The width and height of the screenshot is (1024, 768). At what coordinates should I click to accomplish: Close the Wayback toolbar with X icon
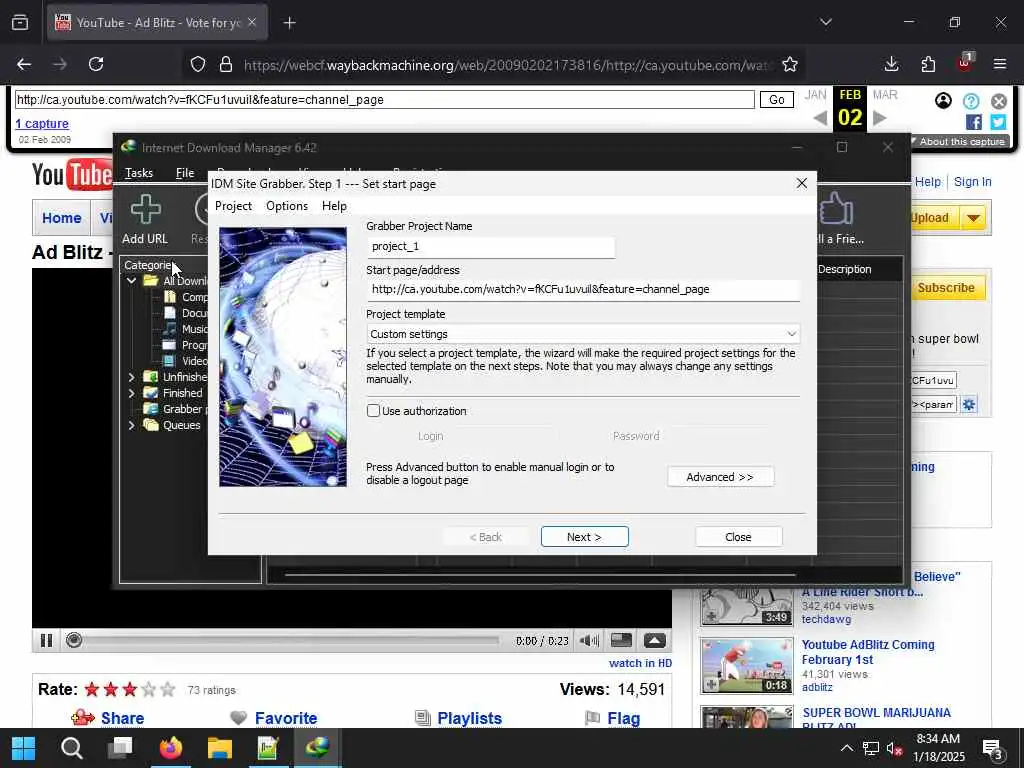(x=999, y=101)
